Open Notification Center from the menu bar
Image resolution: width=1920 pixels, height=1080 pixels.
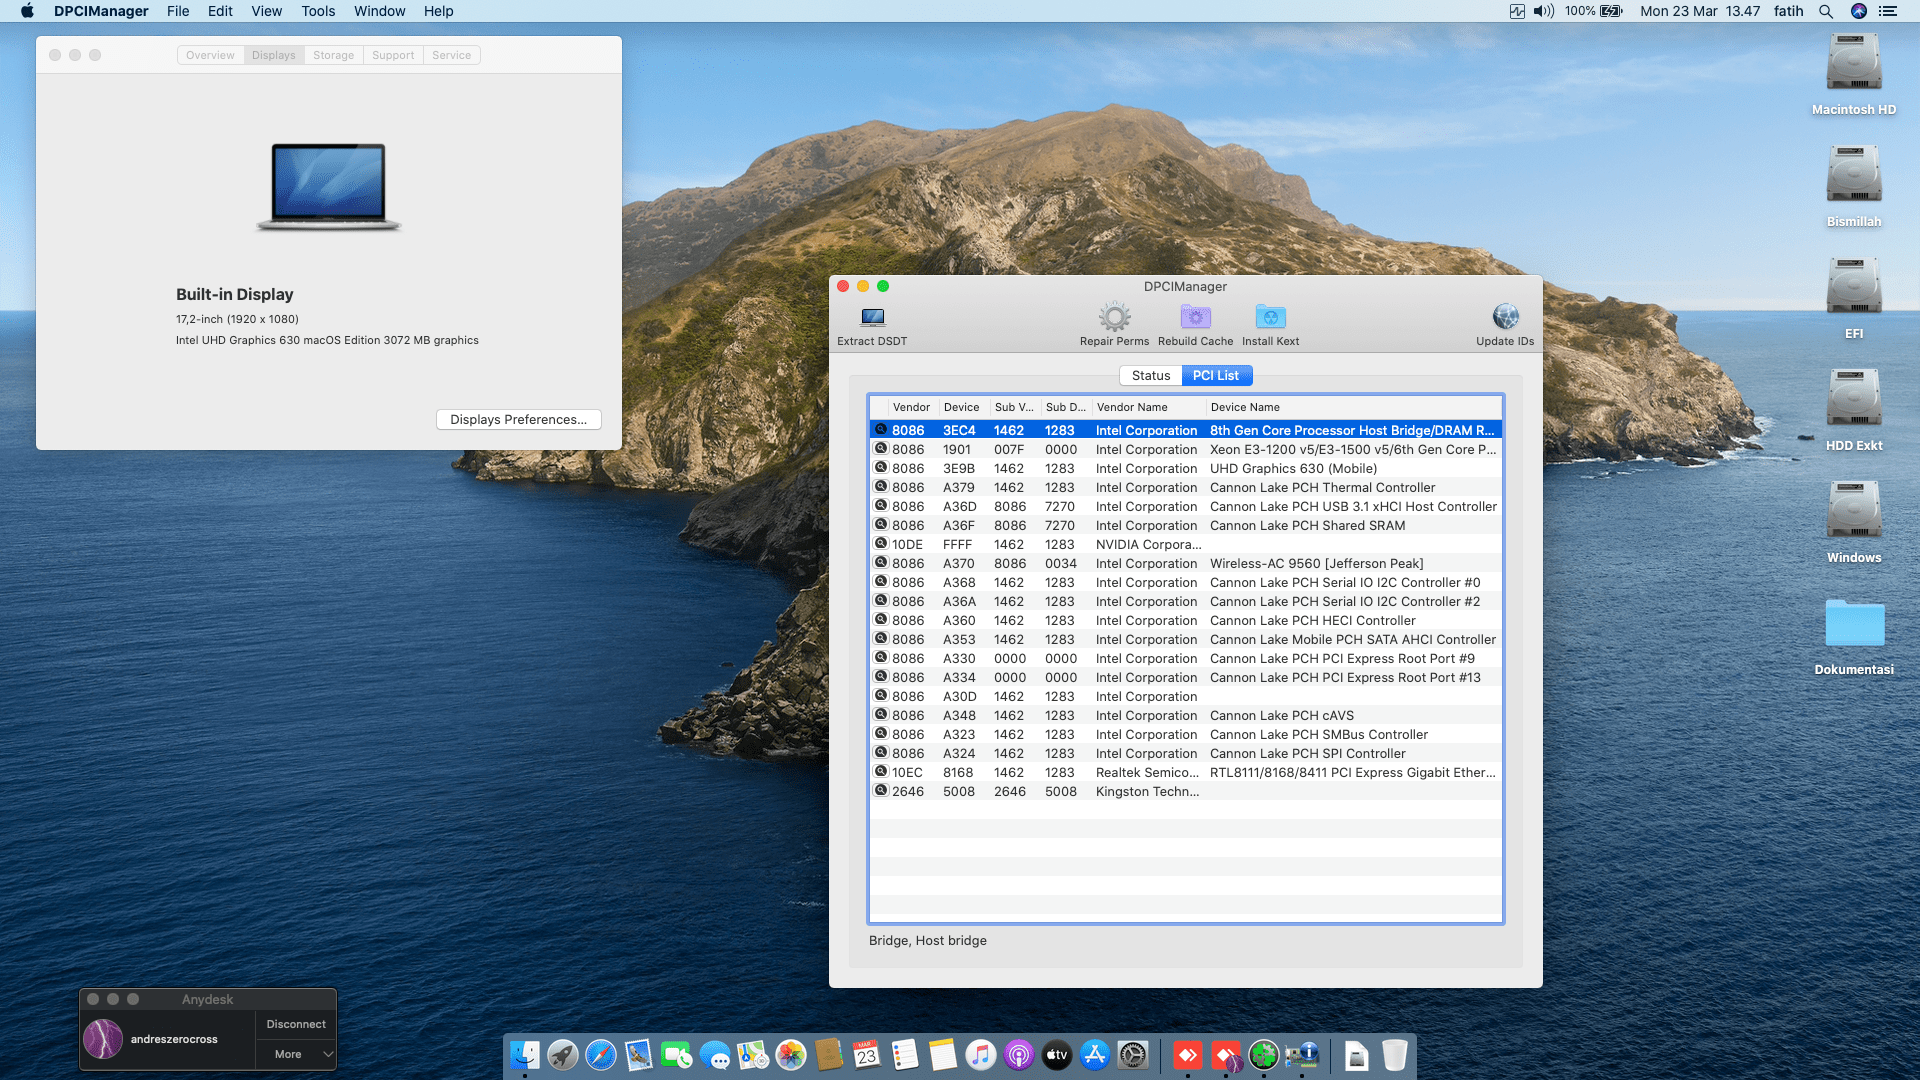[x=1888, y=11]
